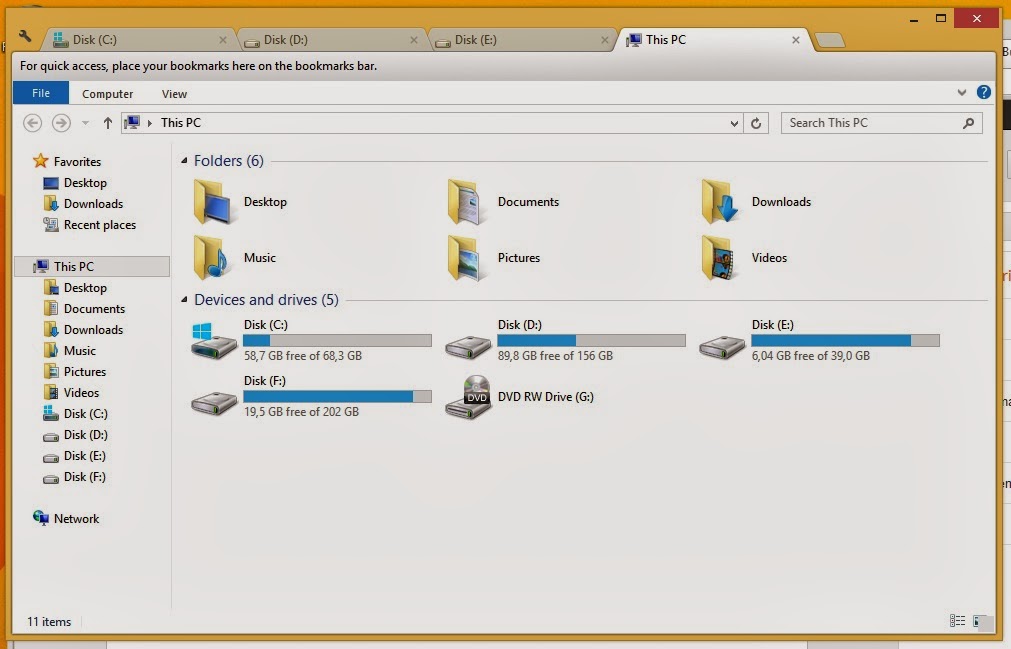The height and width of the screenshot is (649, 1011).
Task: Open the address bar history dropdown
Action: point(734,123)
